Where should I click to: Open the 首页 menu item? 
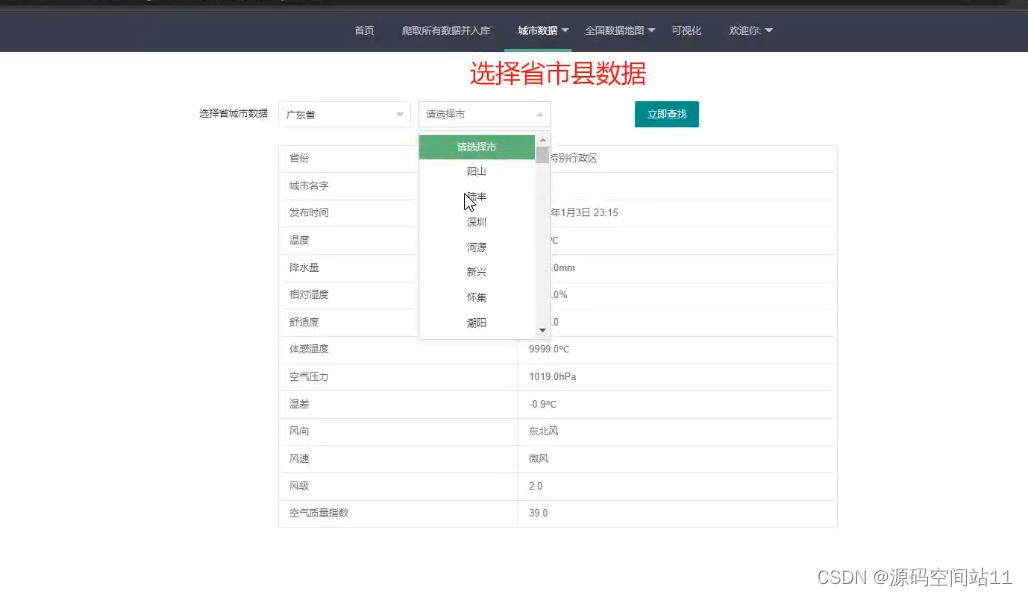pos(363,30)
